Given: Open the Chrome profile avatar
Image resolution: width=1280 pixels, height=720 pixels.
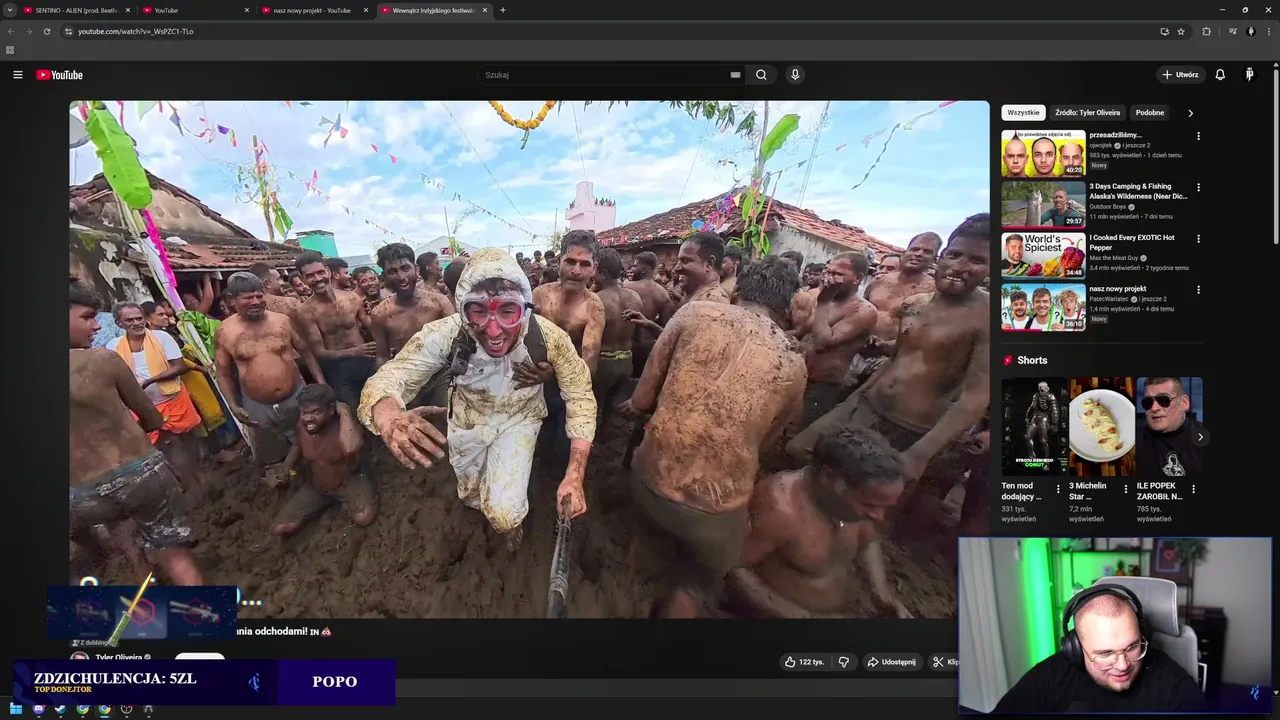Looking at the screenshot, I should tap(1250, 31).
